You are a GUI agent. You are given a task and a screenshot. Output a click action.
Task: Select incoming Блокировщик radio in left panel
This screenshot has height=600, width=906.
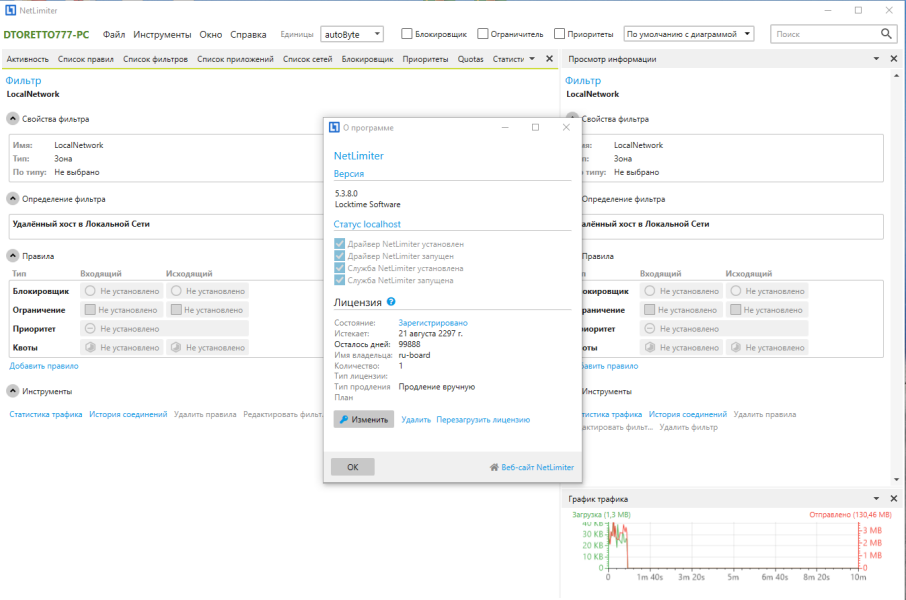90,291
